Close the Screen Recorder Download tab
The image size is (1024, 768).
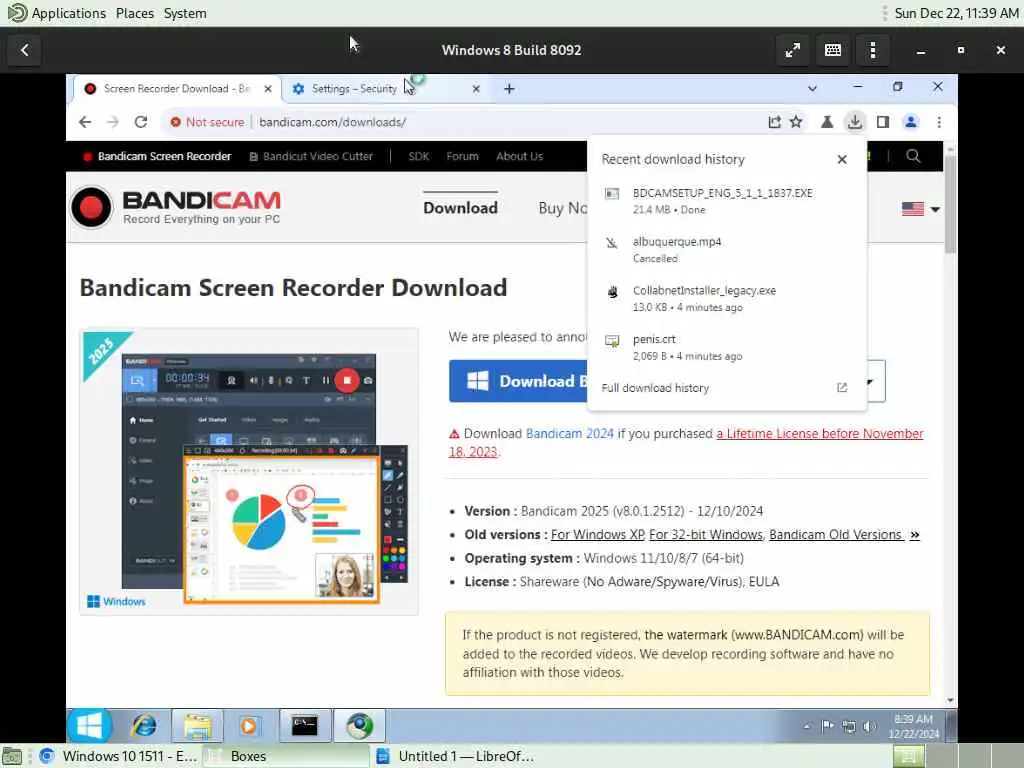pos(268,89)
